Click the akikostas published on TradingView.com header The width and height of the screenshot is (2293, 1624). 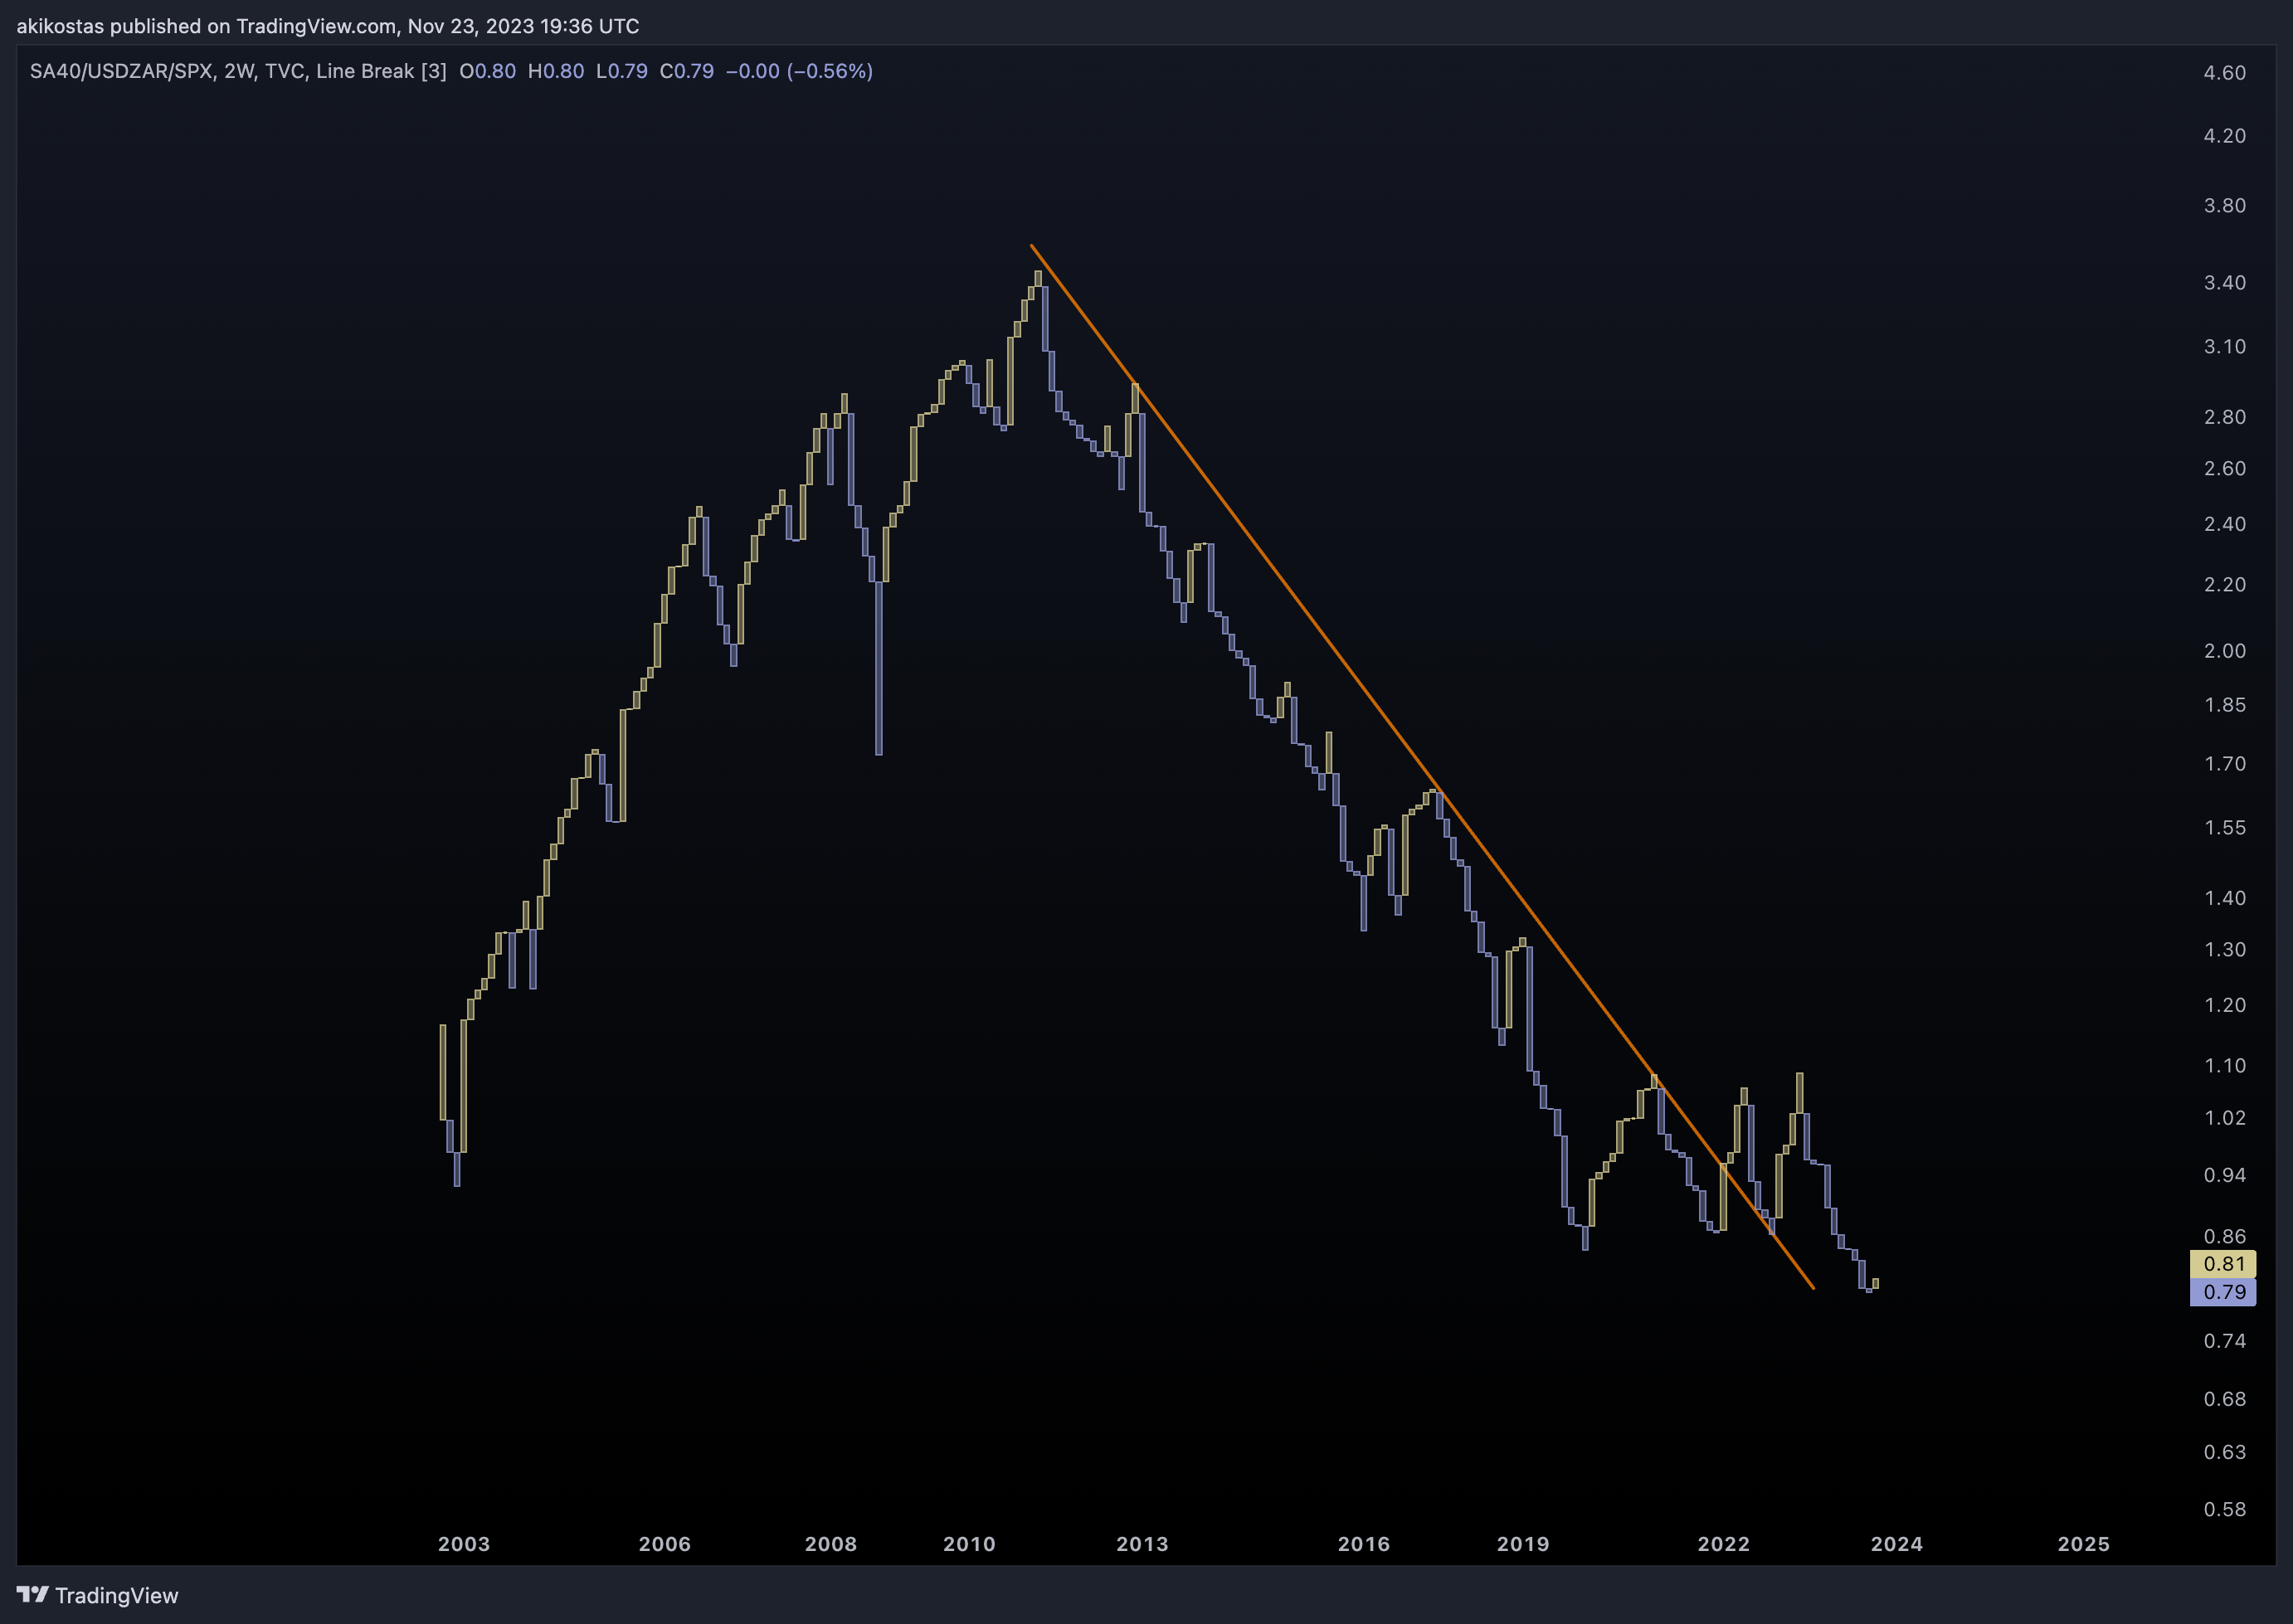(328, 26)
